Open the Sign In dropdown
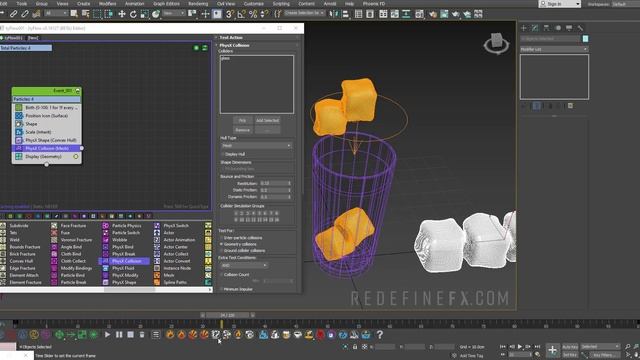The image size is (640, 360). pos(560,4)
